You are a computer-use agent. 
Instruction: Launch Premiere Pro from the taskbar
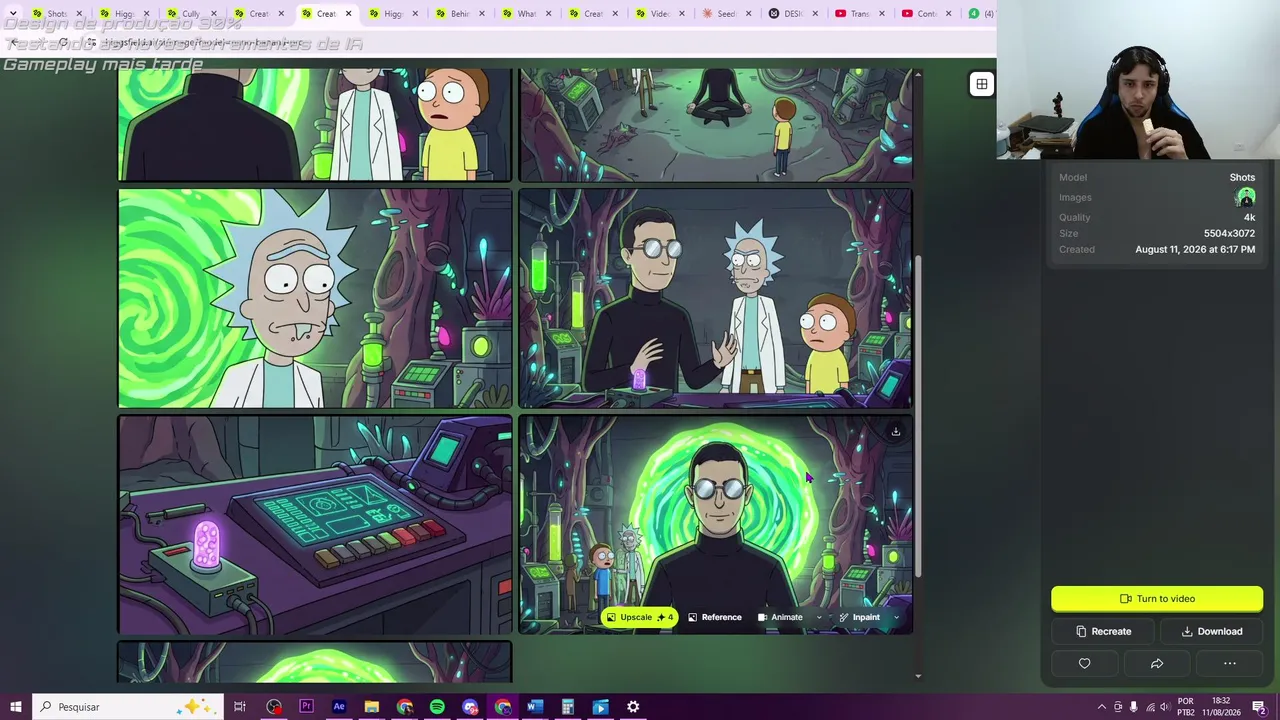click(x=306, y=707)
